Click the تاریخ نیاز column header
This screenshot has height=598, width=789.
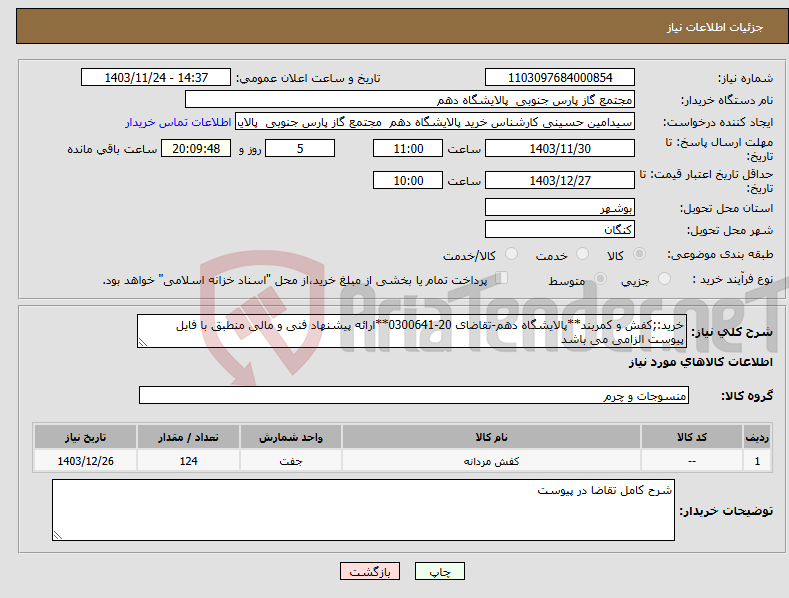coord(86,437)
